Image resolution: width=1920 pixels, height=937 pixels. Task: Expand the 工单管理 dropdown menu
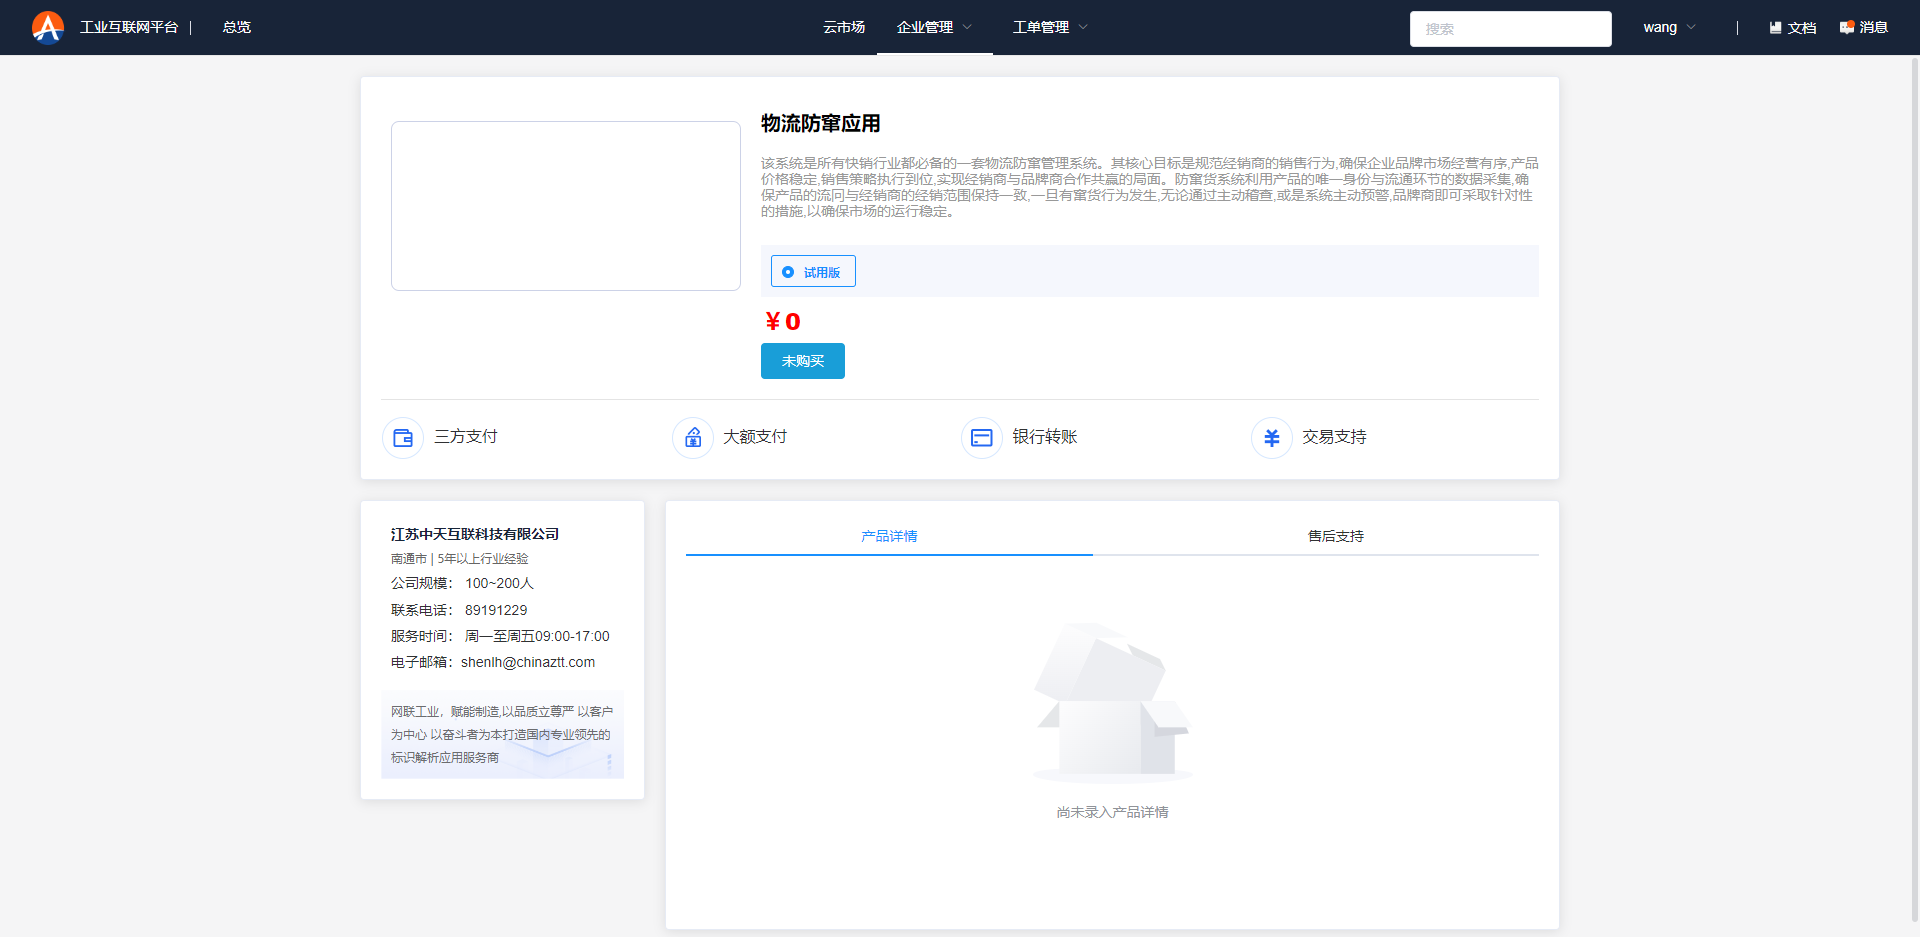tap(1050, 28)
